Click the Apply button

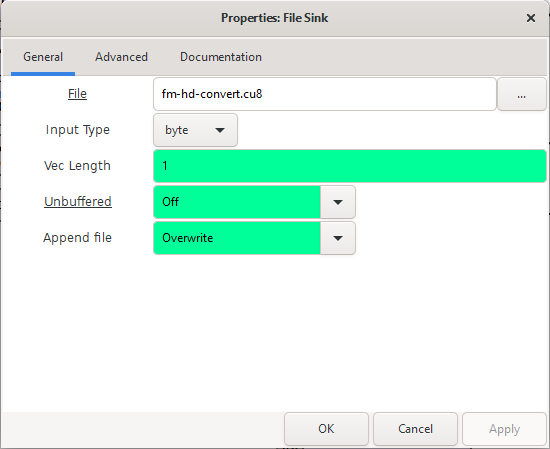[504, 429]
